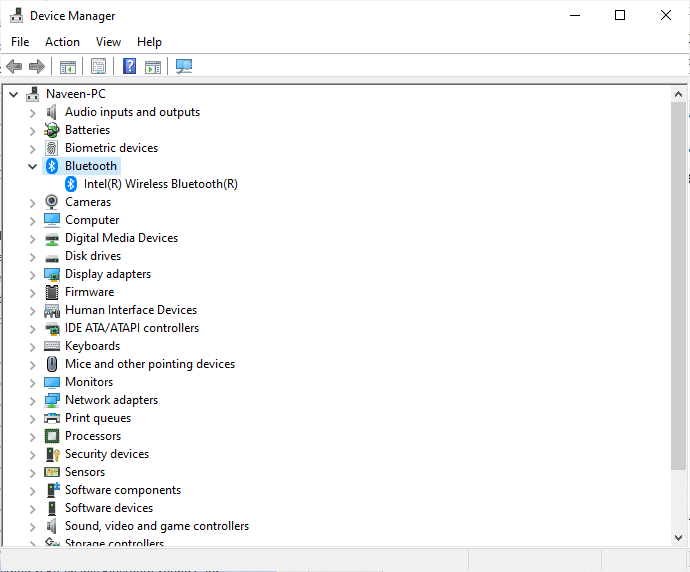Image resolution: width=690 pixels, height=572 pixels.
Task: Select the Processors tree item
Action: [93, 436]
